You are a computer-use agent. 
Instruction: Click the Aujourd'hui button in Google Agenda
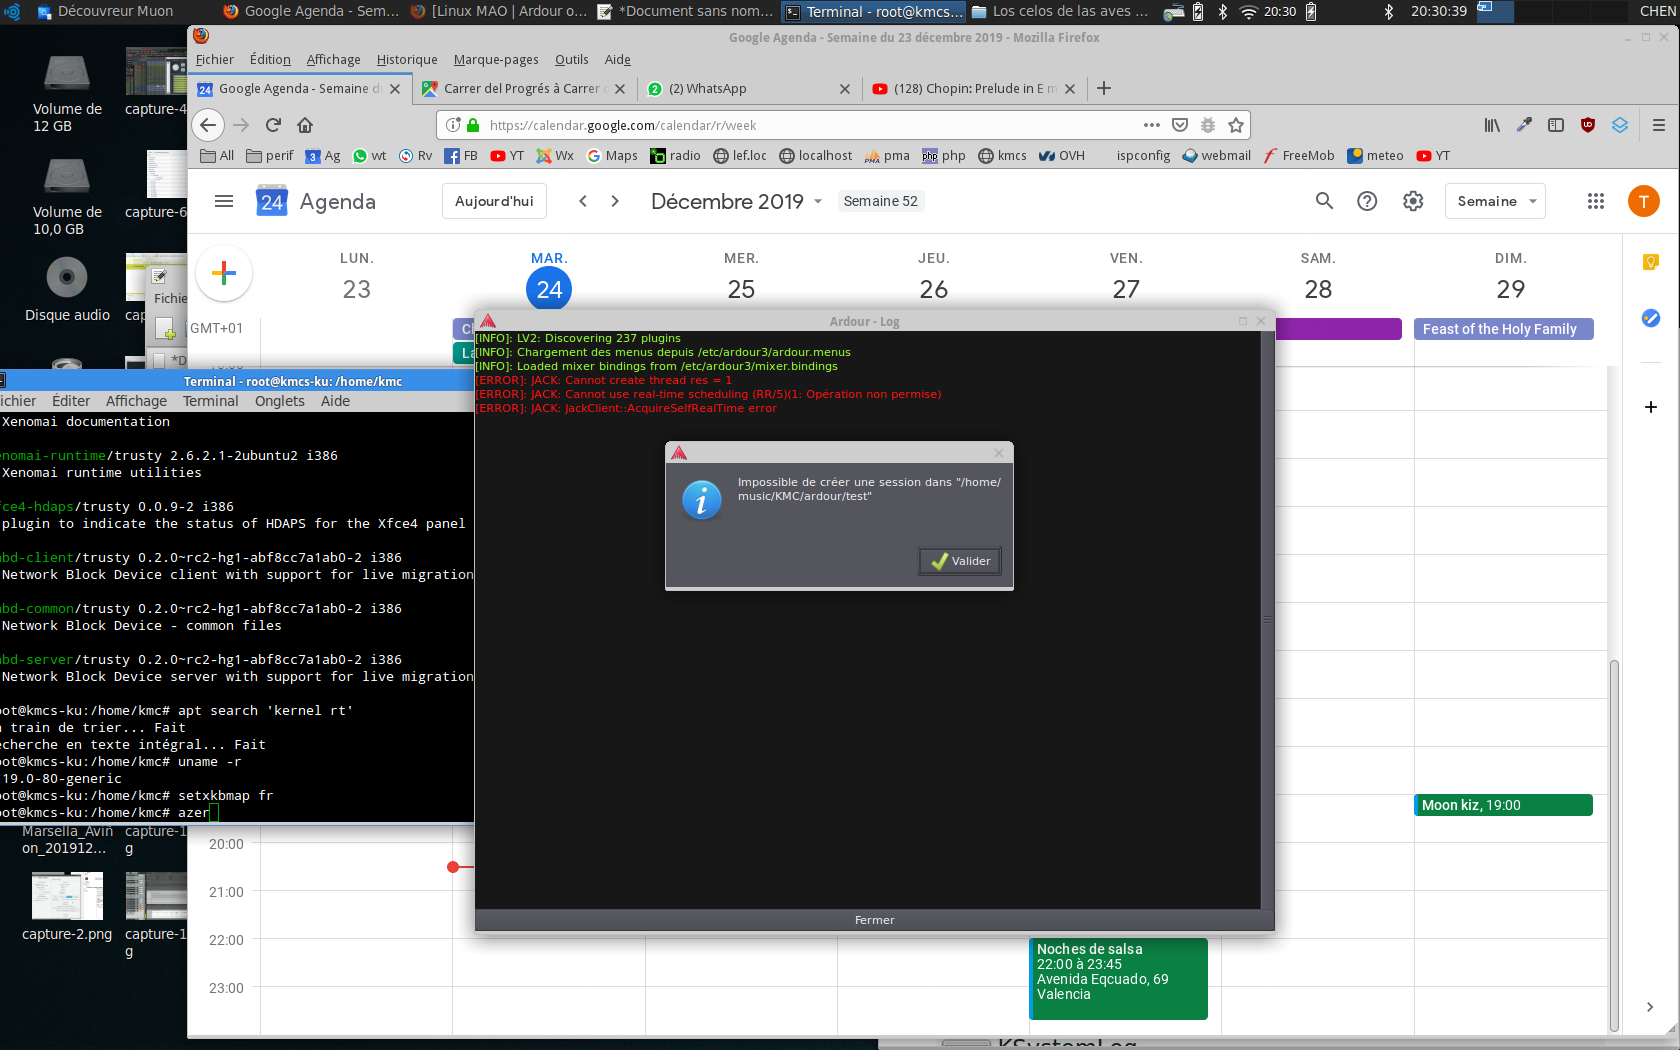pyautogui.click(x=494, y=201)
